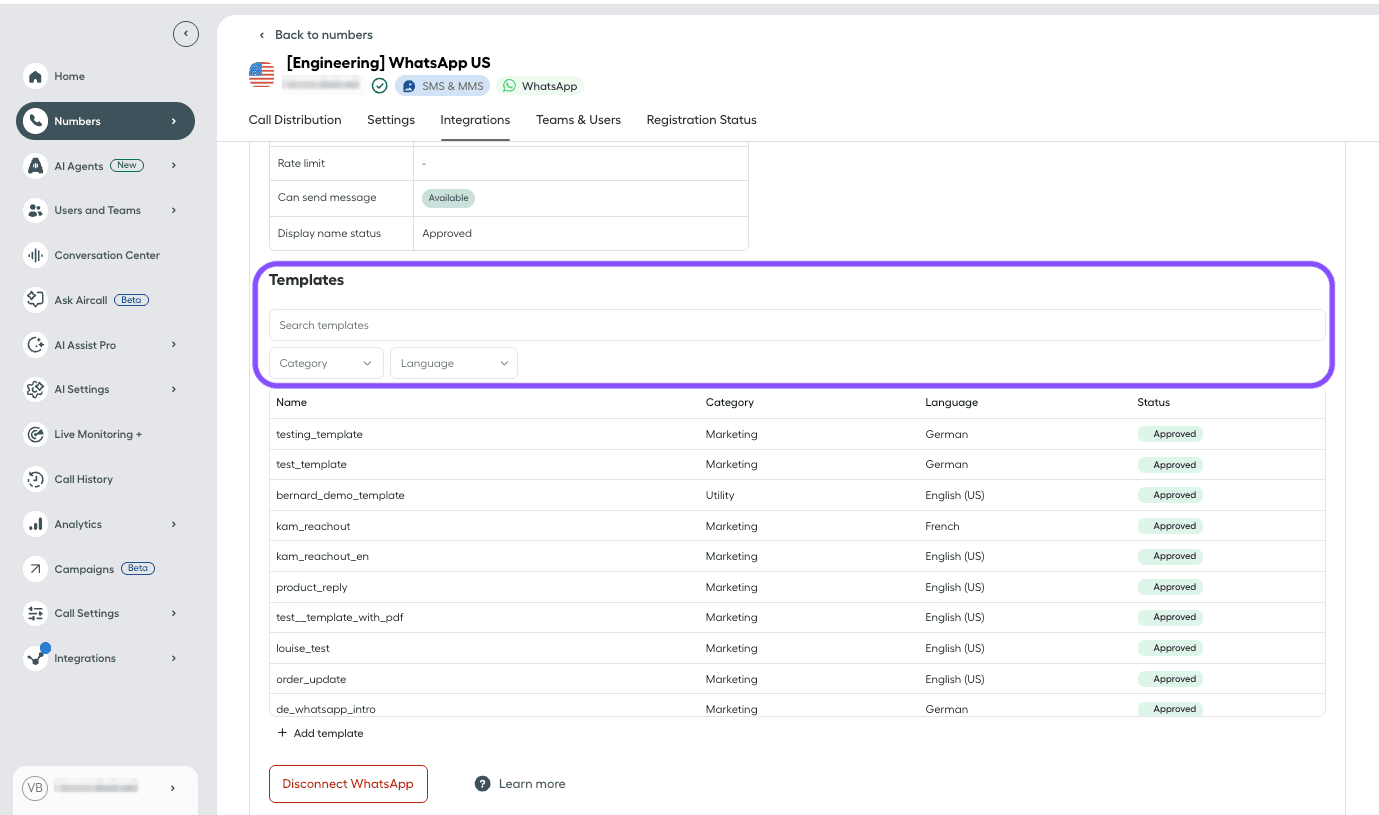This screenshot has height=815, width=1379.
Task: Click the Disconnect WhatsApp button
Action: [348, 784]
